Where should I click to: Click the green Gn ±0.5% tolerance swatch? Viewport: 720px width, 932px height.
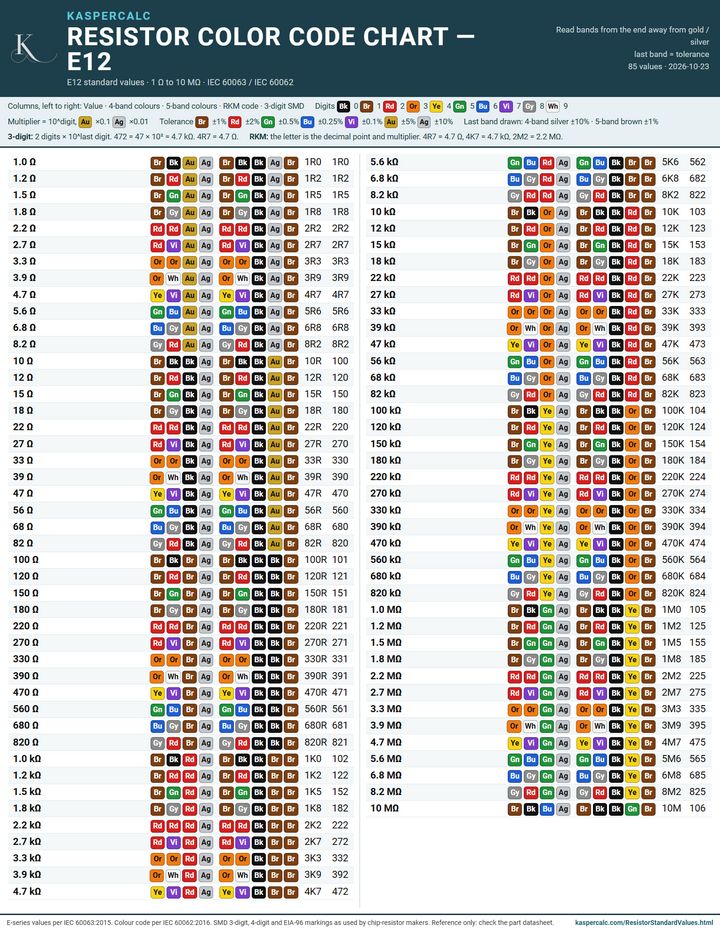[268, 122]
